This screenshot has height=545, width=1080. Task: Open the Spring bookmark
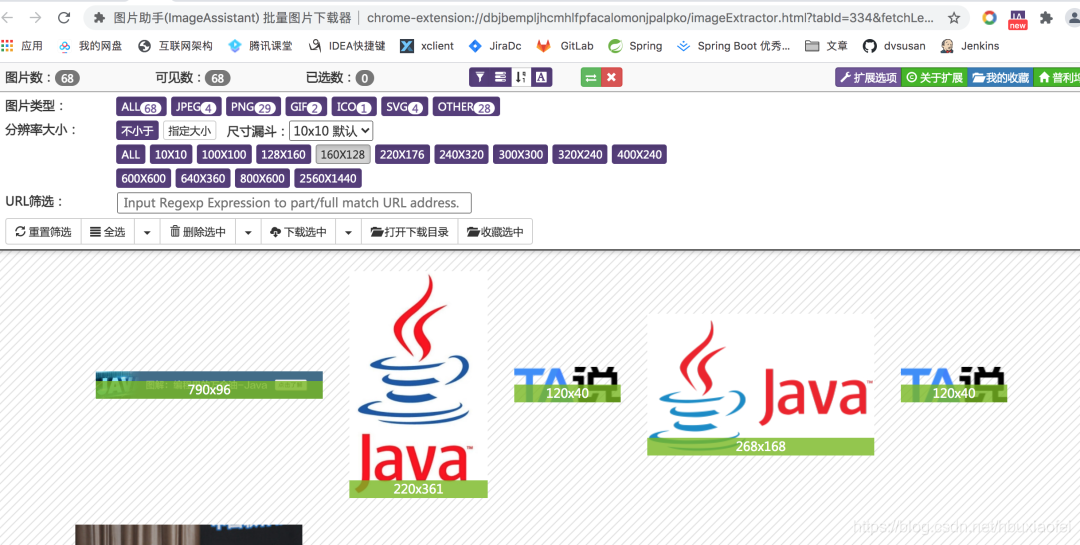pos(636,46)
